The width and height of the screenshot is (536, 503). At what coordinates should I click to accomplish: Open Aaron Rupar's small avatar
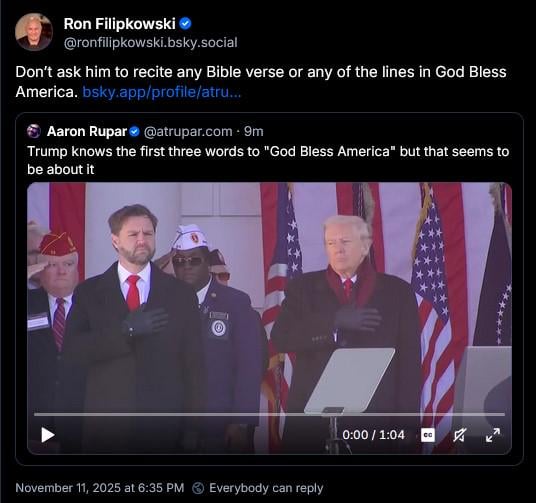click(x=34, y=131)
